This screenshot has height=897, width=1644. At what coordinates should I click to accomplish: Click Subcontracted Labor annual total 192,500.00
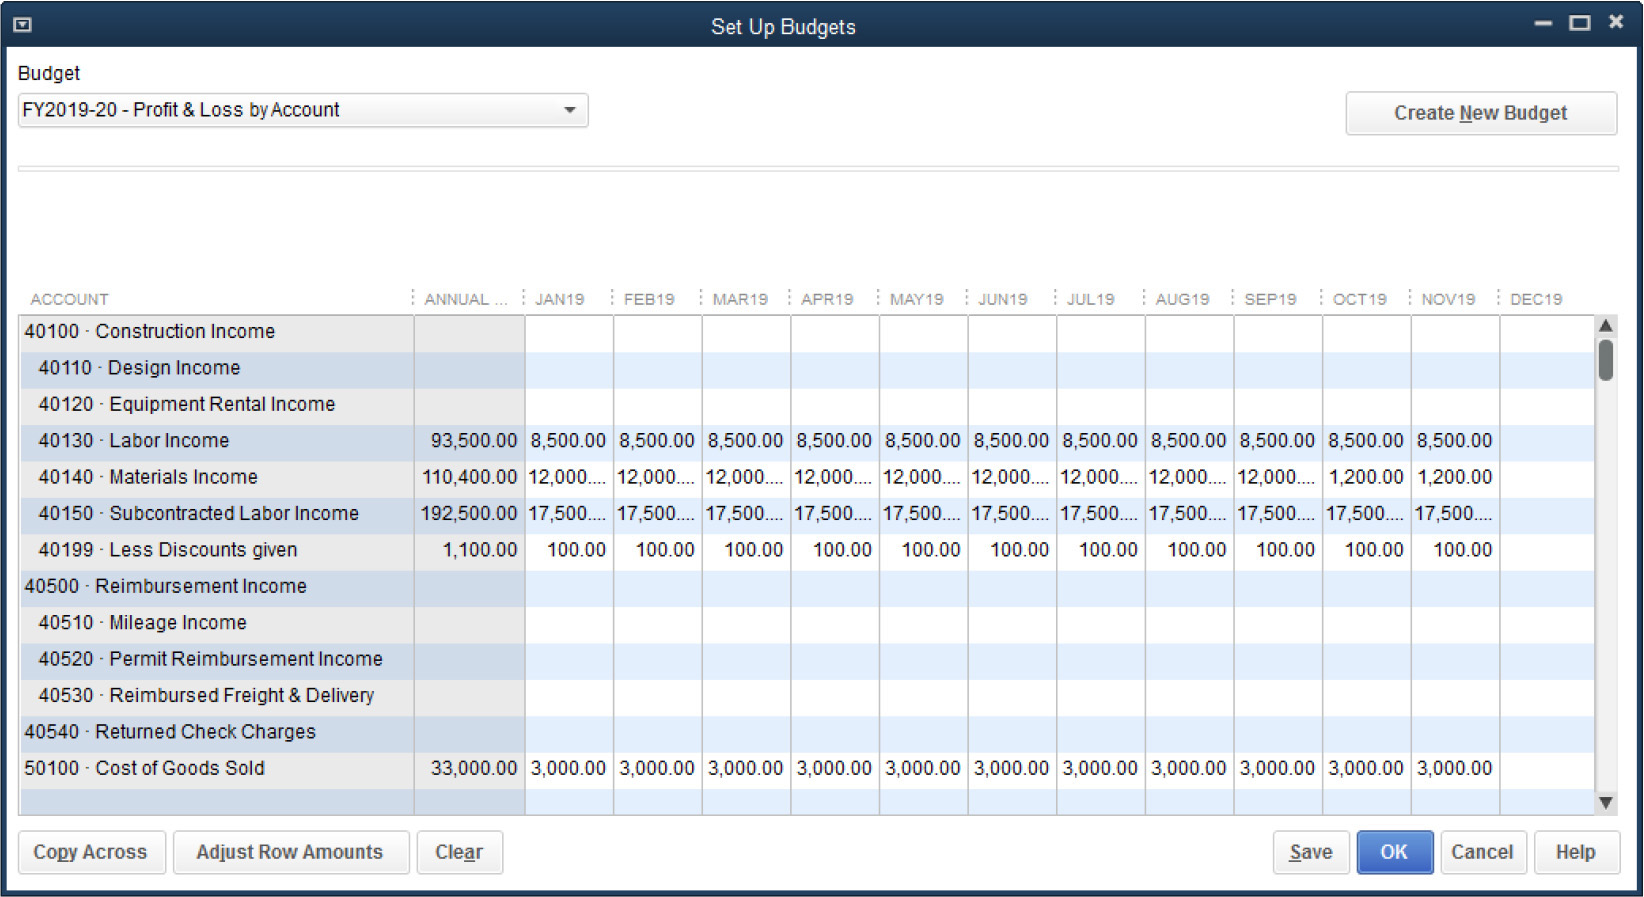pyautogui.click(x=470, y=514)
